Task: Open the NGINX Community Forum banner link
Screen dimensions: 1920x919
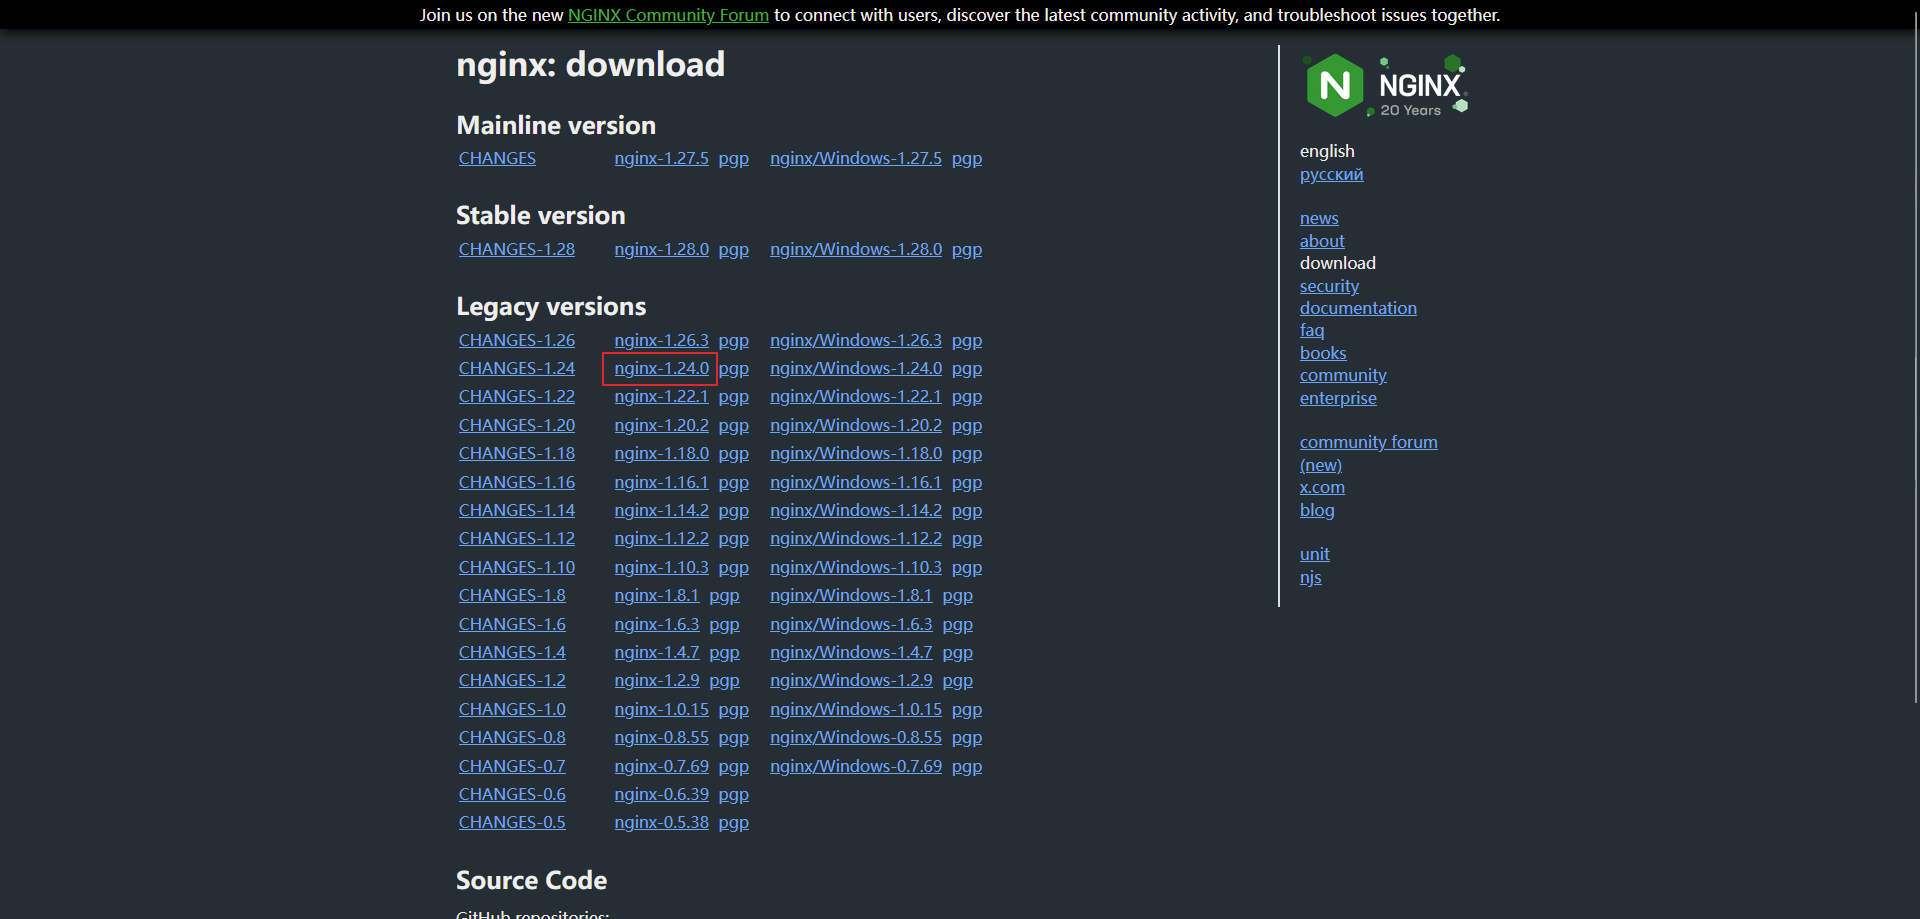Action: 668,15
